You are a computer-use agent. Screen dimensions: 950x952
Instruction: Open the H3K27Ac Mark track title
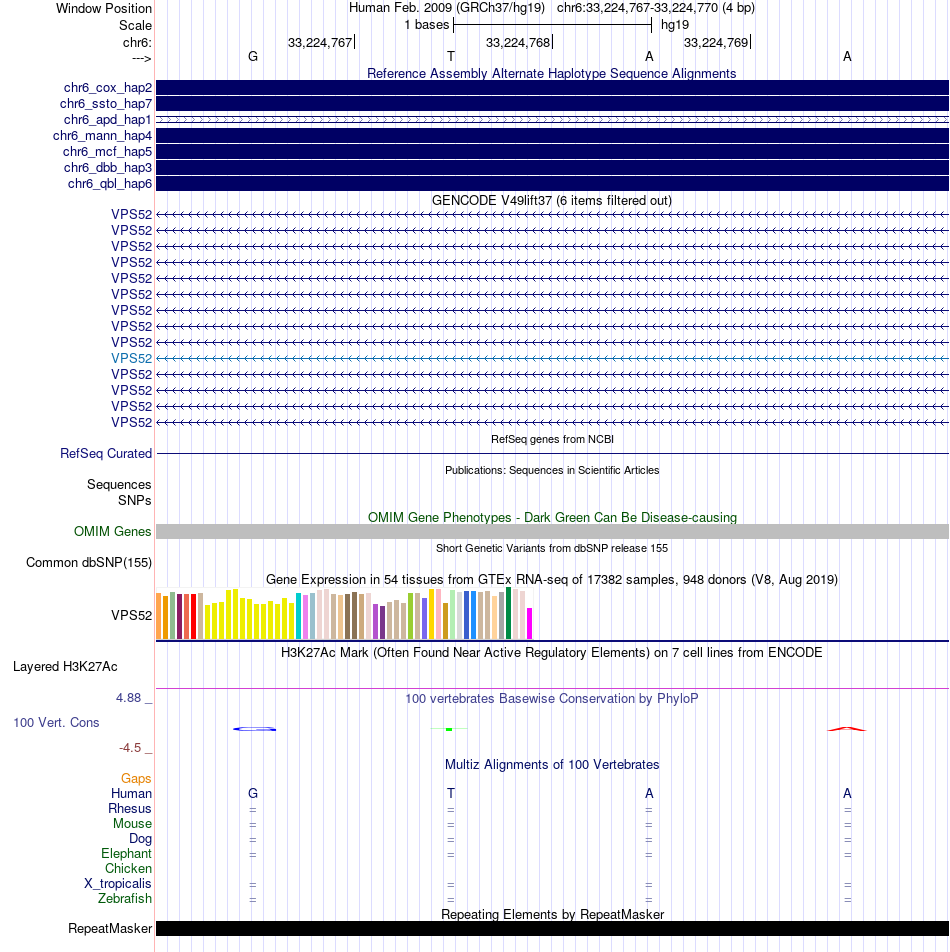551,653
